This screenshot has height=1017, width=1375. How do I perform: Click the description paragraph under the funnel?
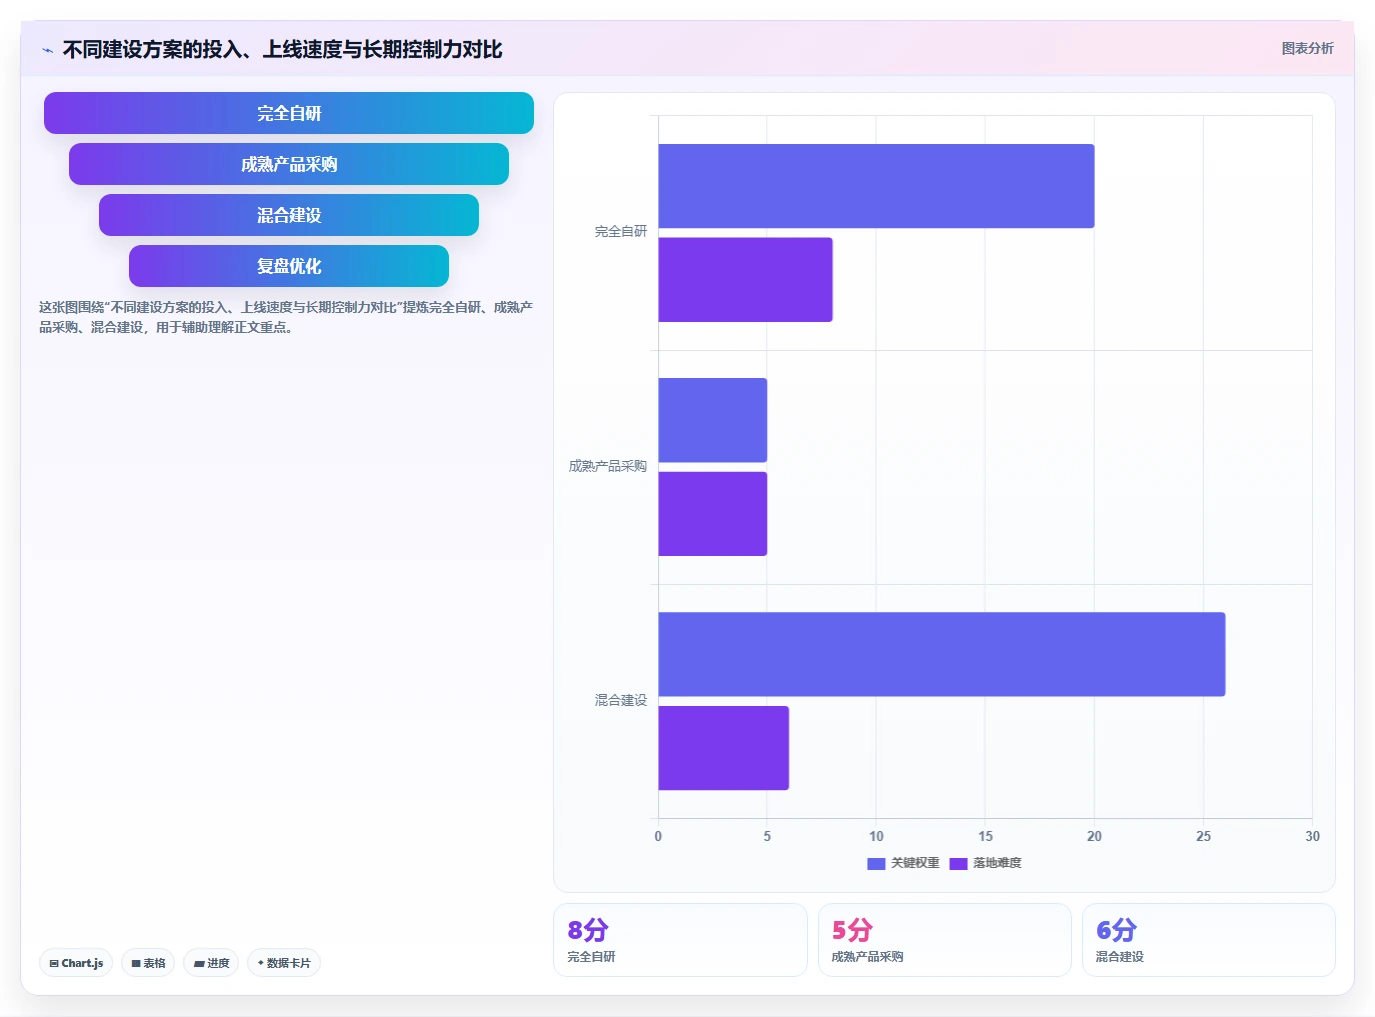[x=286, y=317]
